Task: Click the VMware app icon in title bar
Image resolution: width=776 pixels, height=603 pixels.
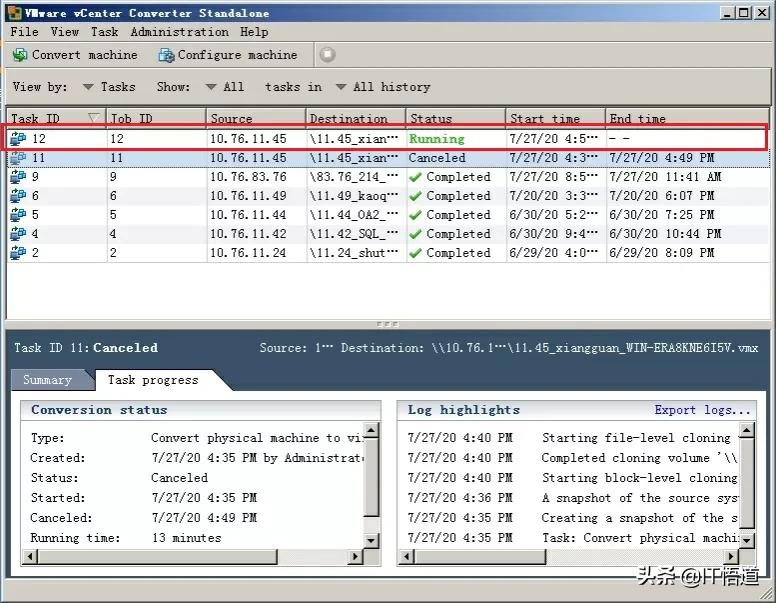Action: pyautogui.click(x=15, y=13)
